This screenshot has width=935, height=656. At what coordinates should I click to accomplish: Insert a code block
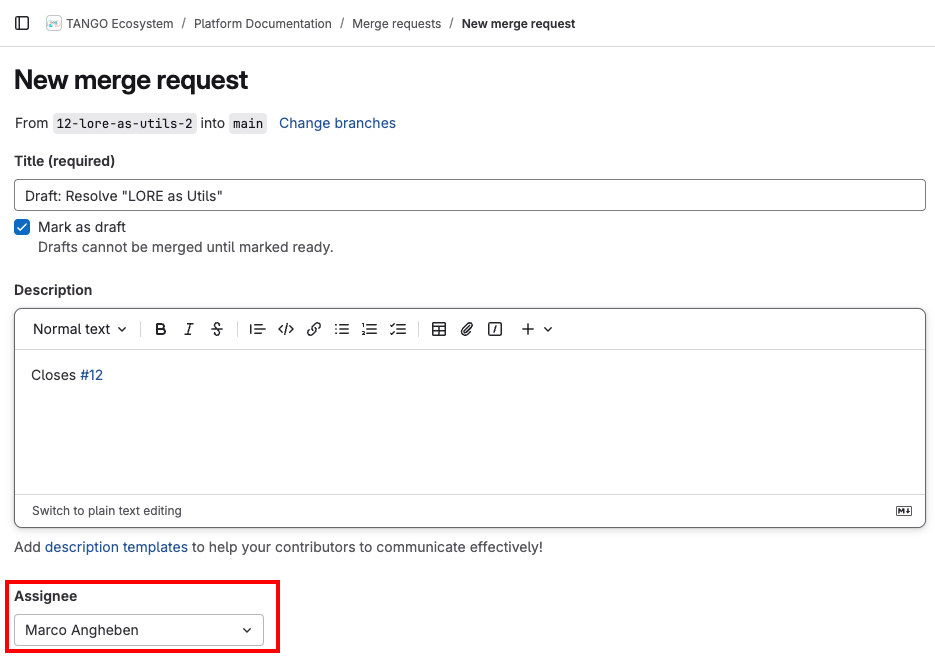285,328
